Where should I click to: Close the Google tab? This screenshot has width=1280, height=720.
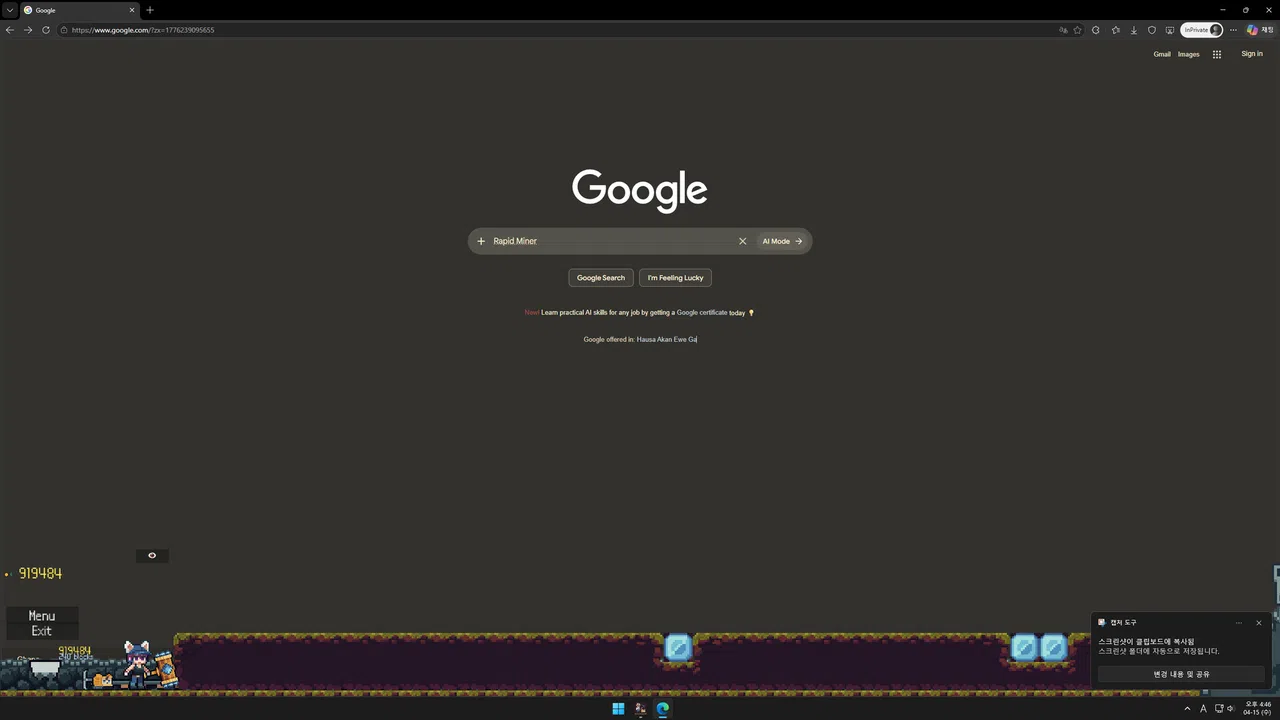coord(131,10)
